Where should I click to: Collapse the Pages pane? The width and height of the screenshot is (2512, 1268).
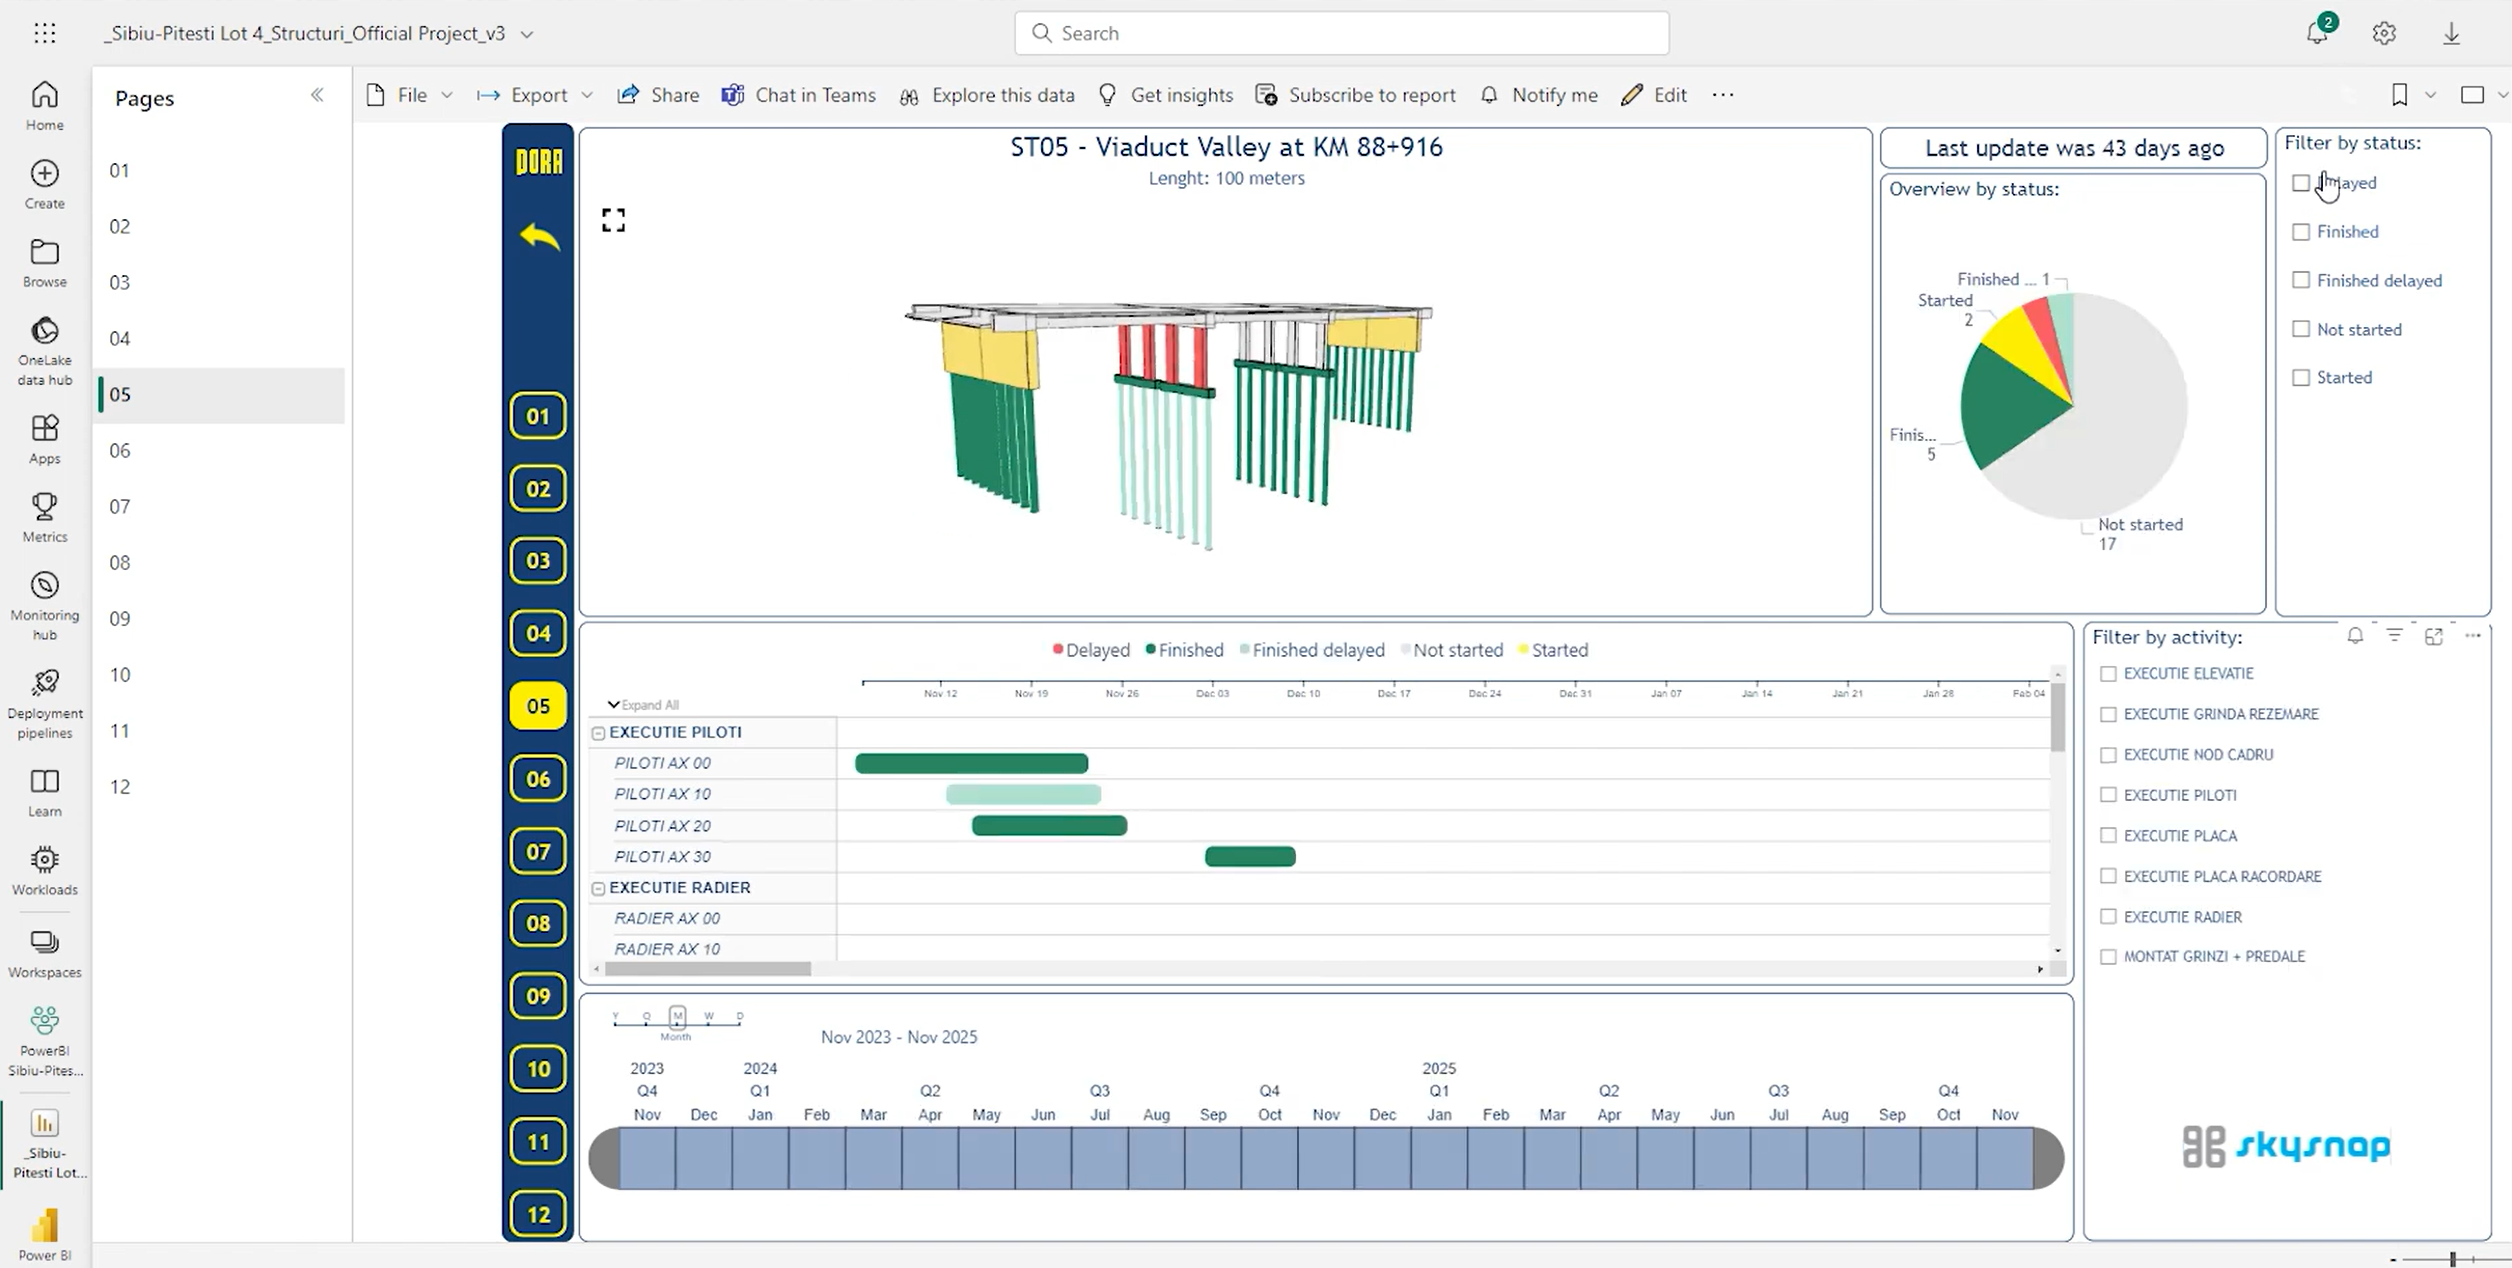pos(317,96)
